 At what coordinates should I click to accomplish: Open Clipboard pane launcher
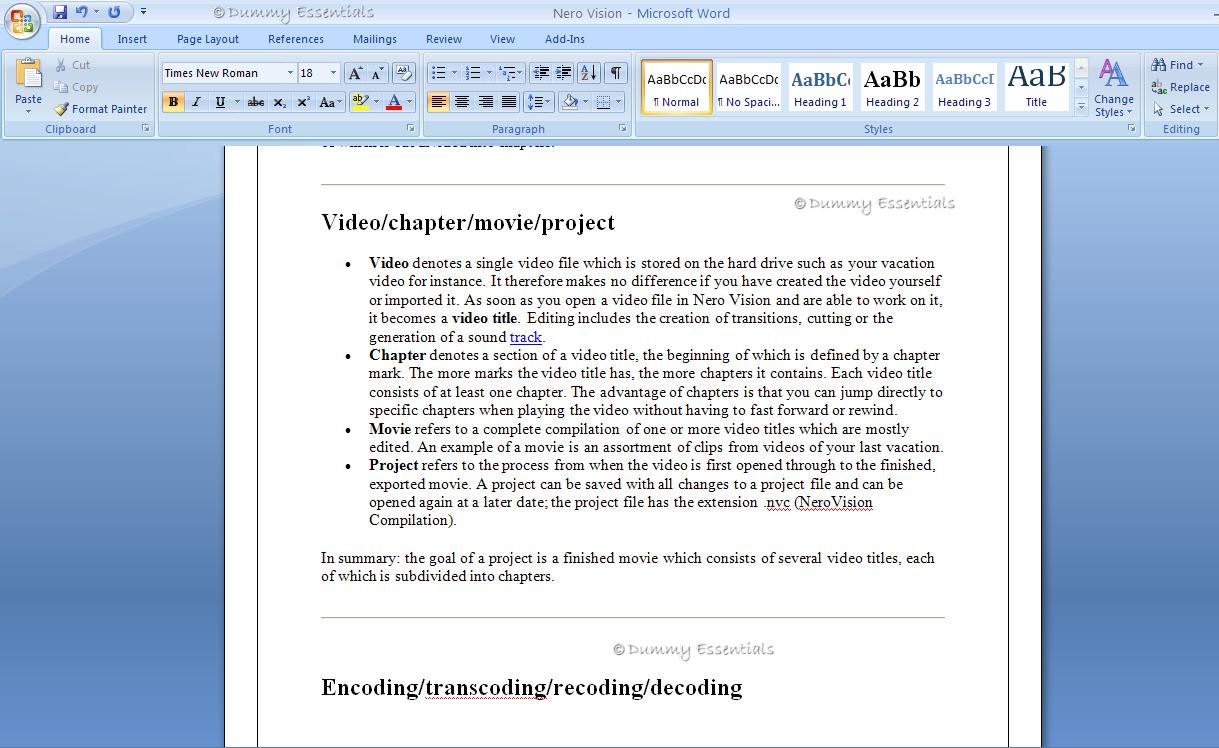(x=145, y=129)
